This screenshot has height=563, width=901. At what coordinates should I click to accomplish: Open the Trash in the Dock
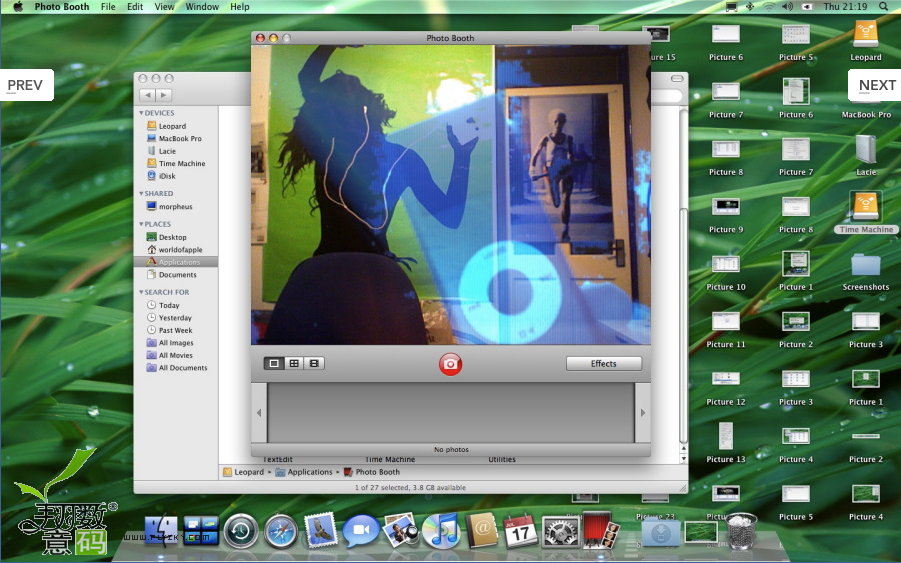pos(742,531)
